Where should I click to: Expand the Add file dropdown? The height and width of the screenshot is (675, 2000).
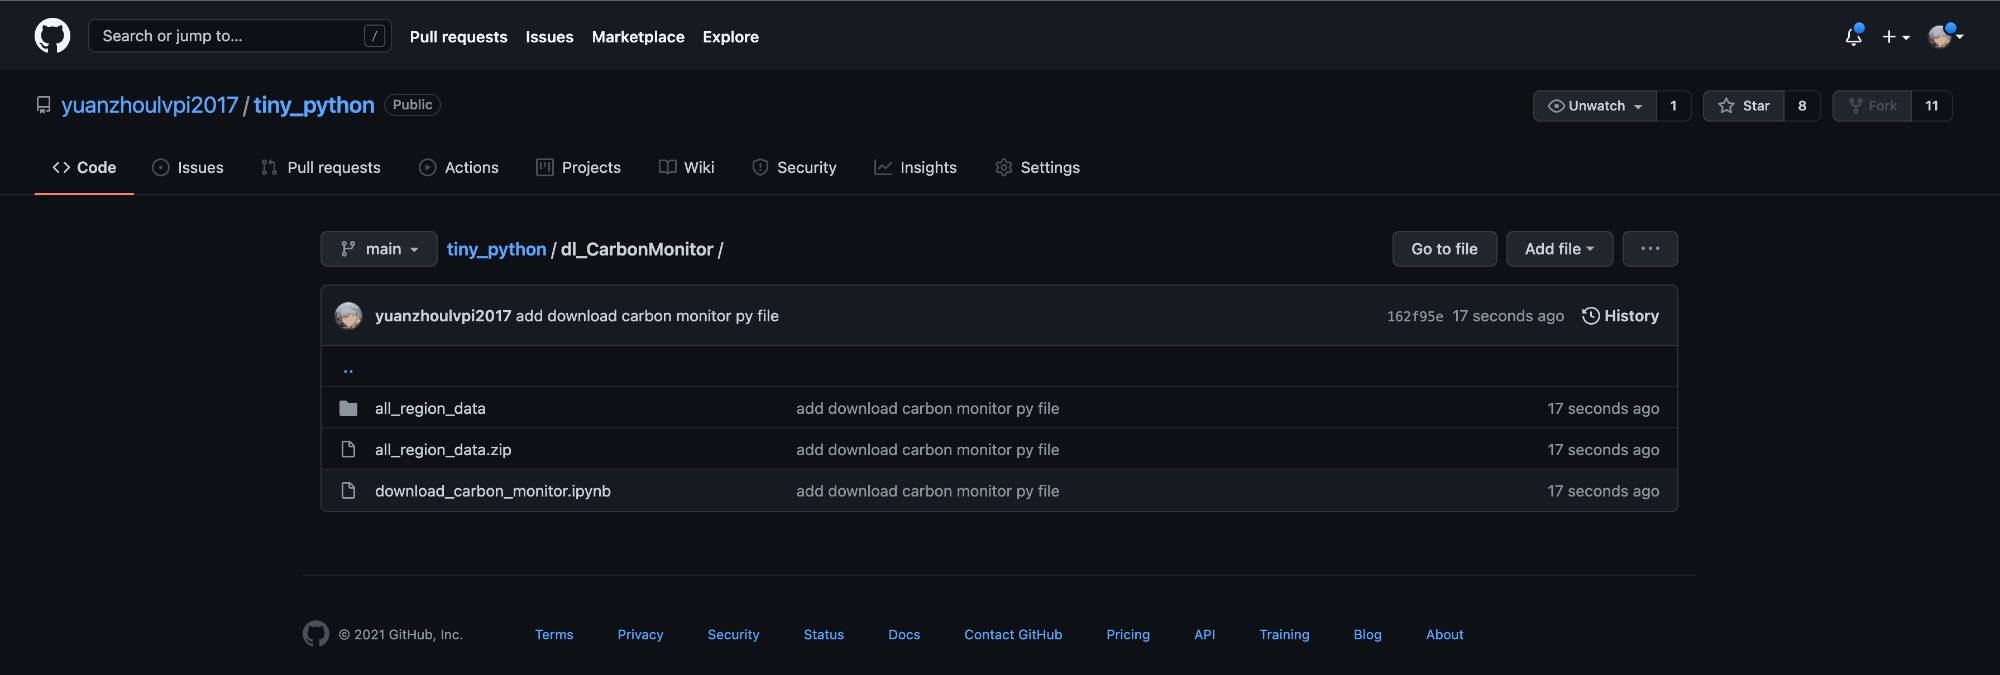[x=1559, y=249]
